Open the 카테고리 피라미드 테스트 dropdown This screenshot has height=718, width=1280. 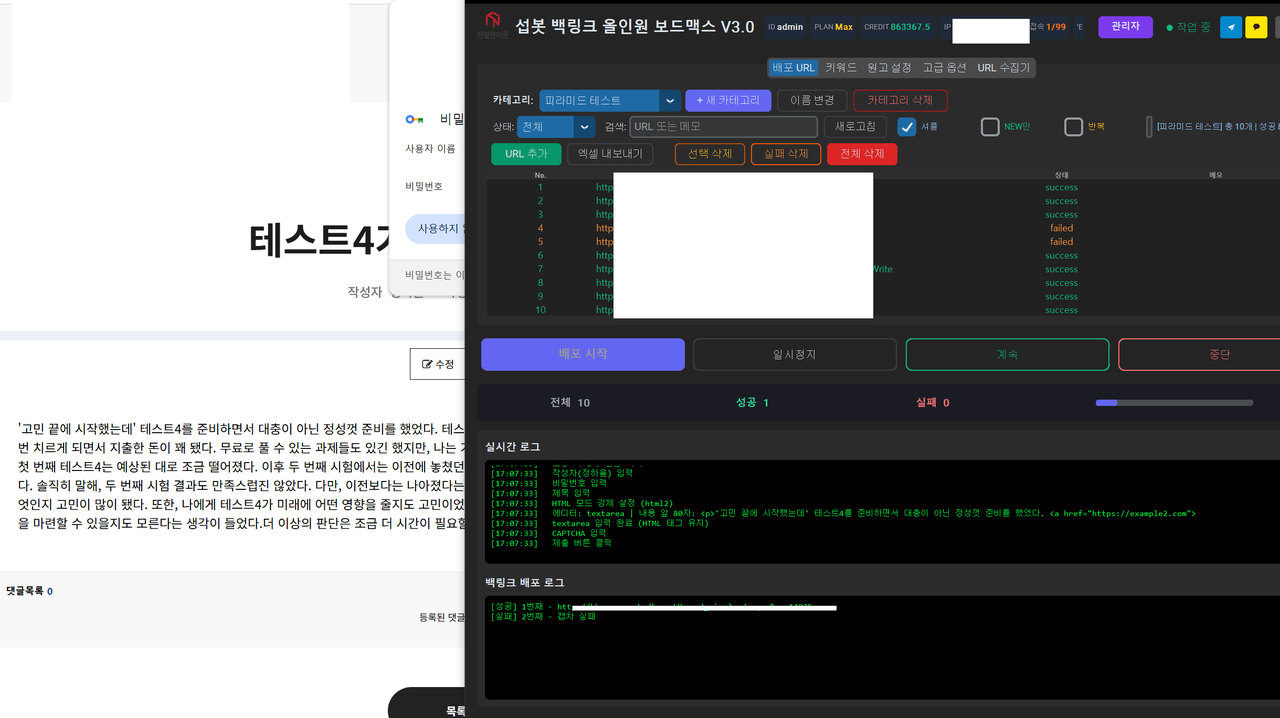(x=610, y=101)
